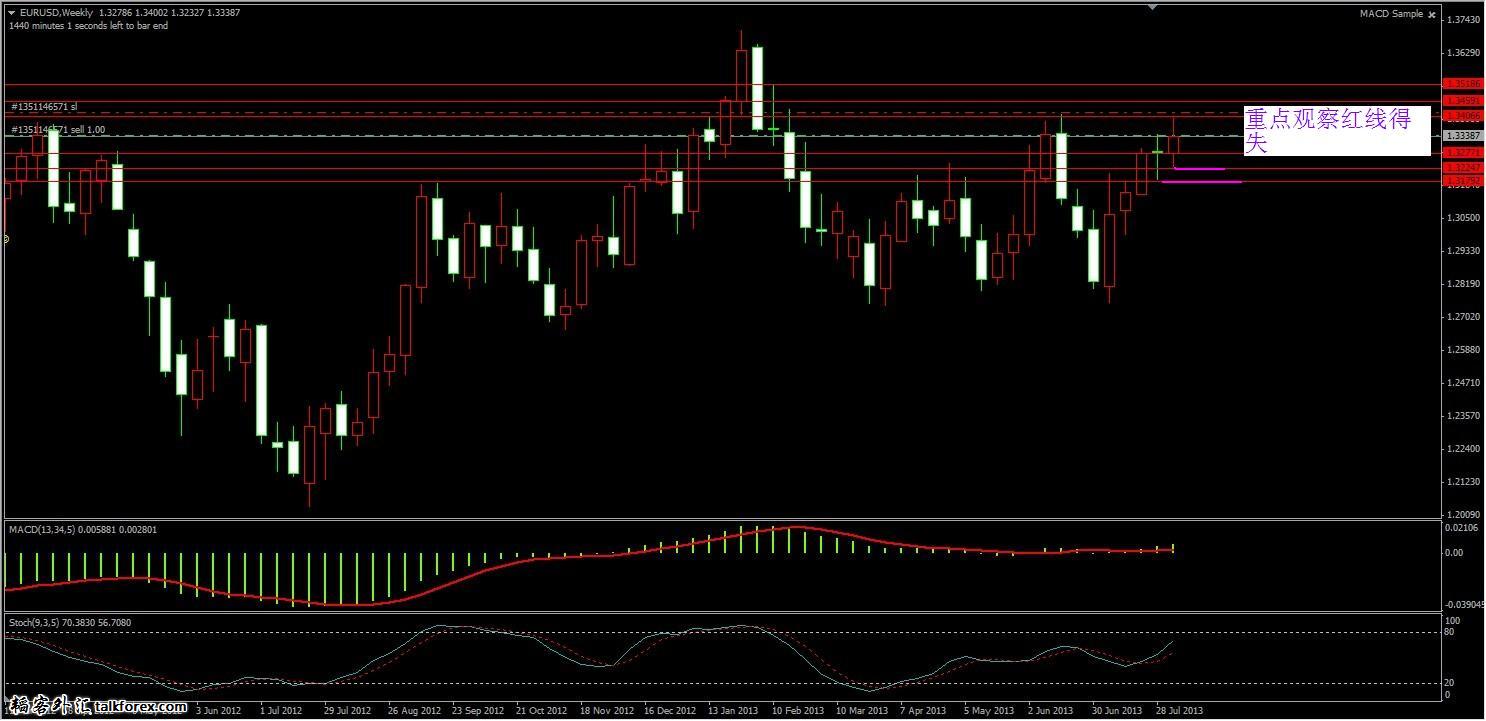Click the '1440 minutes 1 seconds left' text
The width and height of the screenshot is (1486, 721).
coord(89,26)
